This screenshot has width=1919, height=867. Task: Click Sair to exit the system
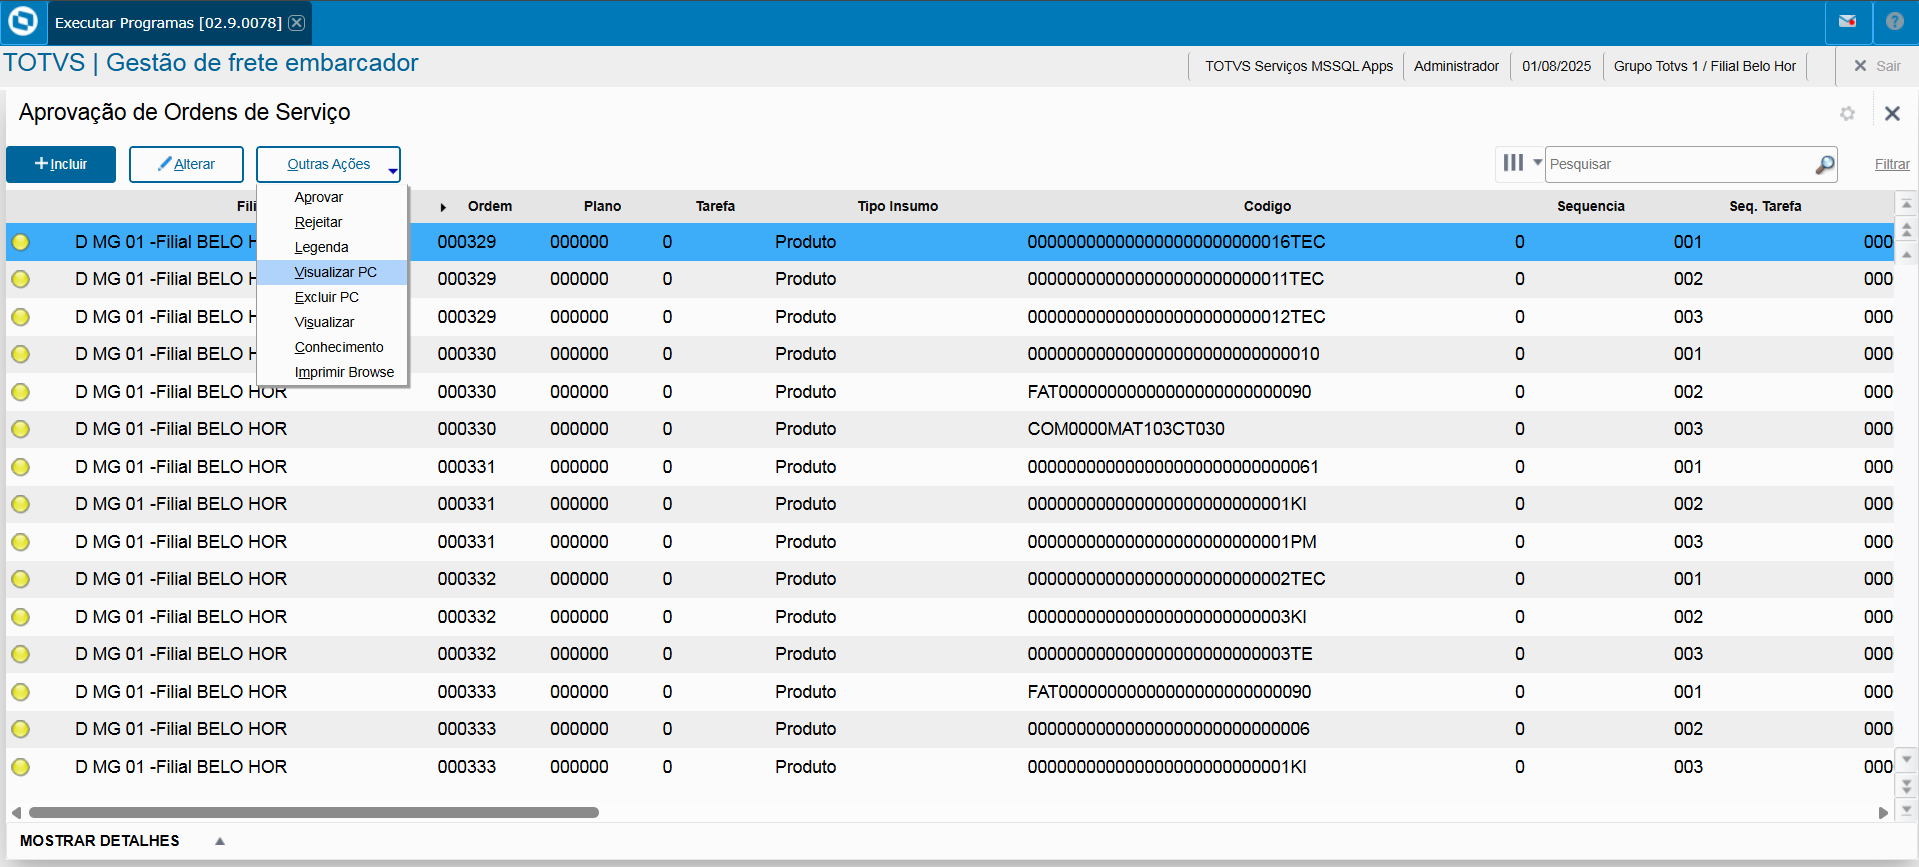tap(1877, 66)
